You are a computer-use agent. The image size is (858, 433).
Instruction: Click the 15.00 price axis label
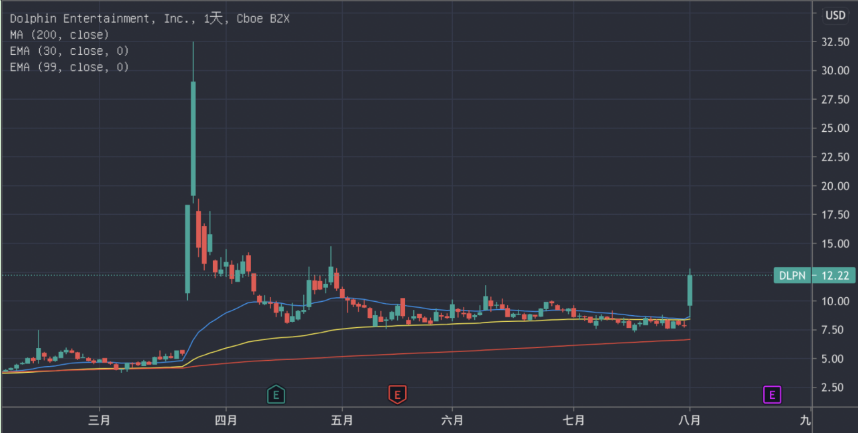click(x=835, y=244)
